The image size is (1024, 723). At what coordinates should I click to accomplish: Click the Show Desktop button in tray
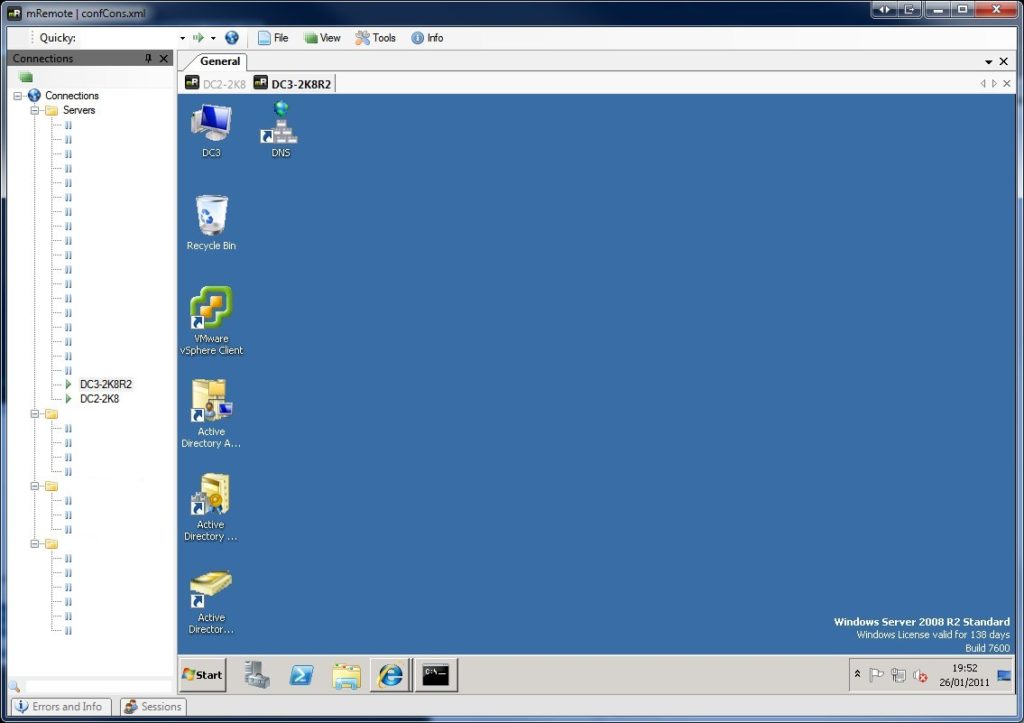pos(1004,675)
